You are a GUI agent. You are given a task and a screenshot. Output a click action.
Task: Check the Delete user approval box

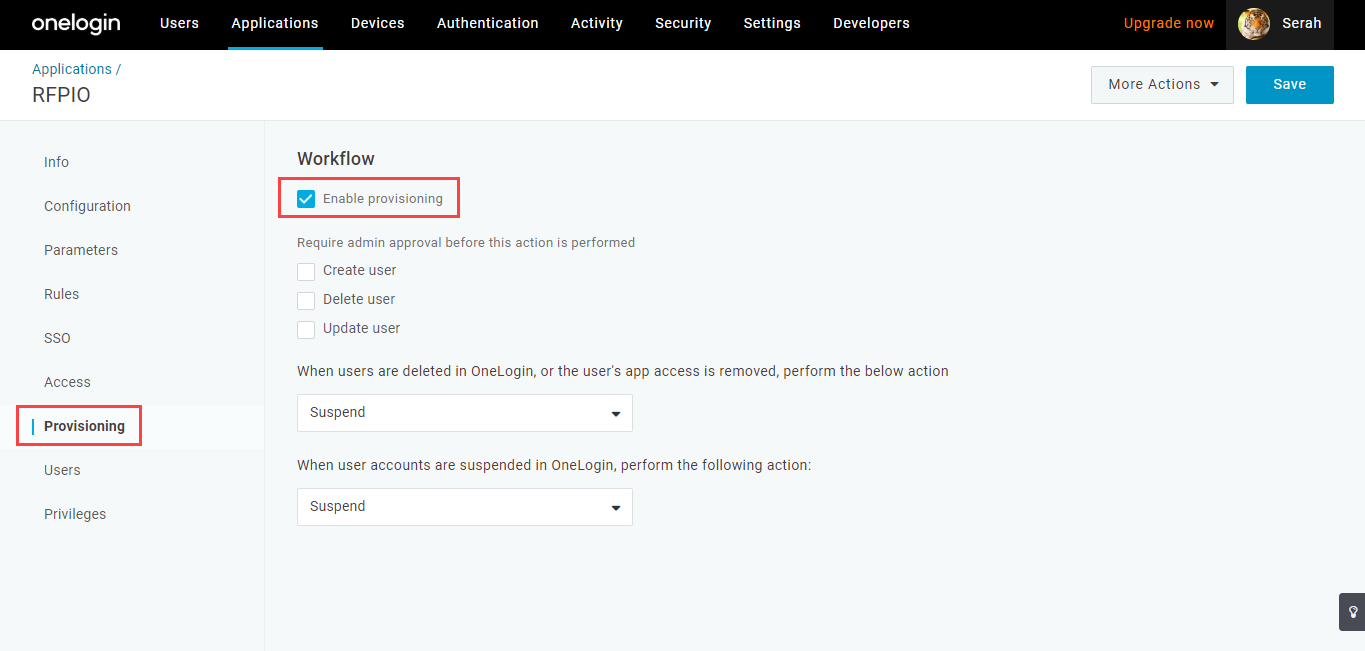(306, 300)
